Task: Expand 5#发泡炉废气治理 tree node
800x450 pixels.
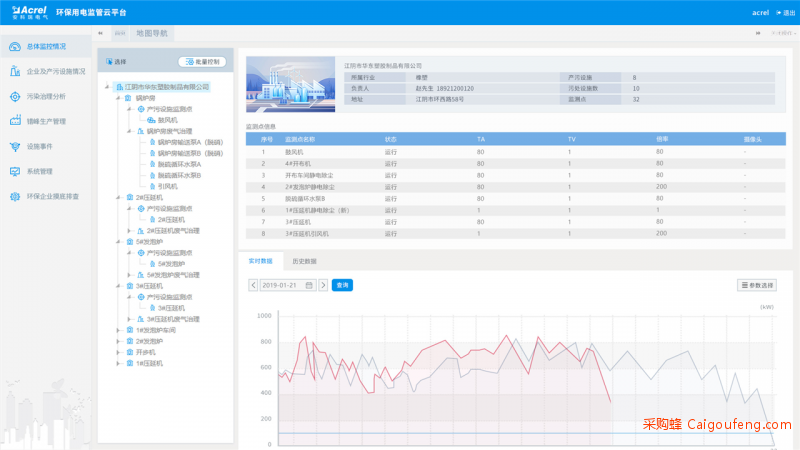Action: pos(130,275)
